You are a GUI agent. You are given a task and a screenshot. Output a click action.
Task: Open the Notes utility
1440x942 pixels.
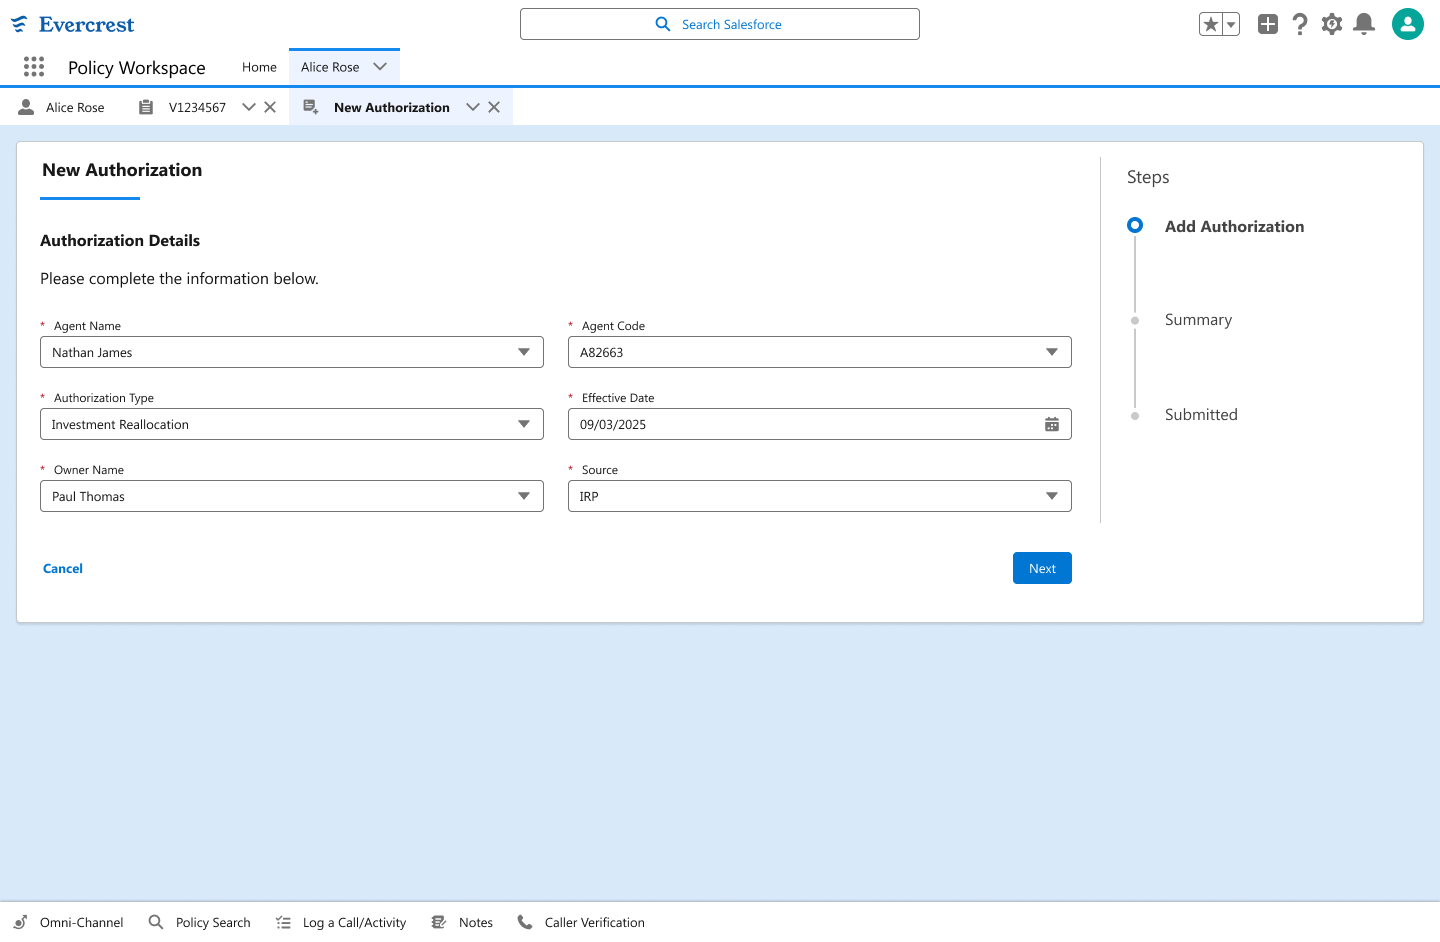click(x=462, y=922)
